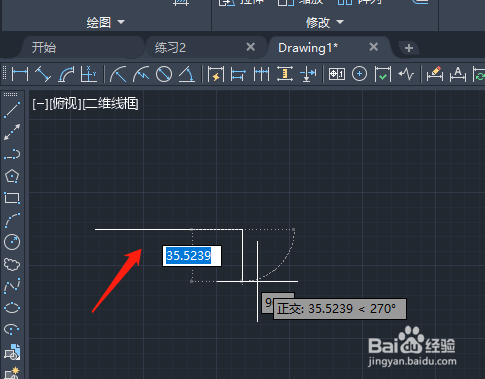This screenshot has height=379, width=485.
Task: Open the Tolerance tool
Action: 337,74
